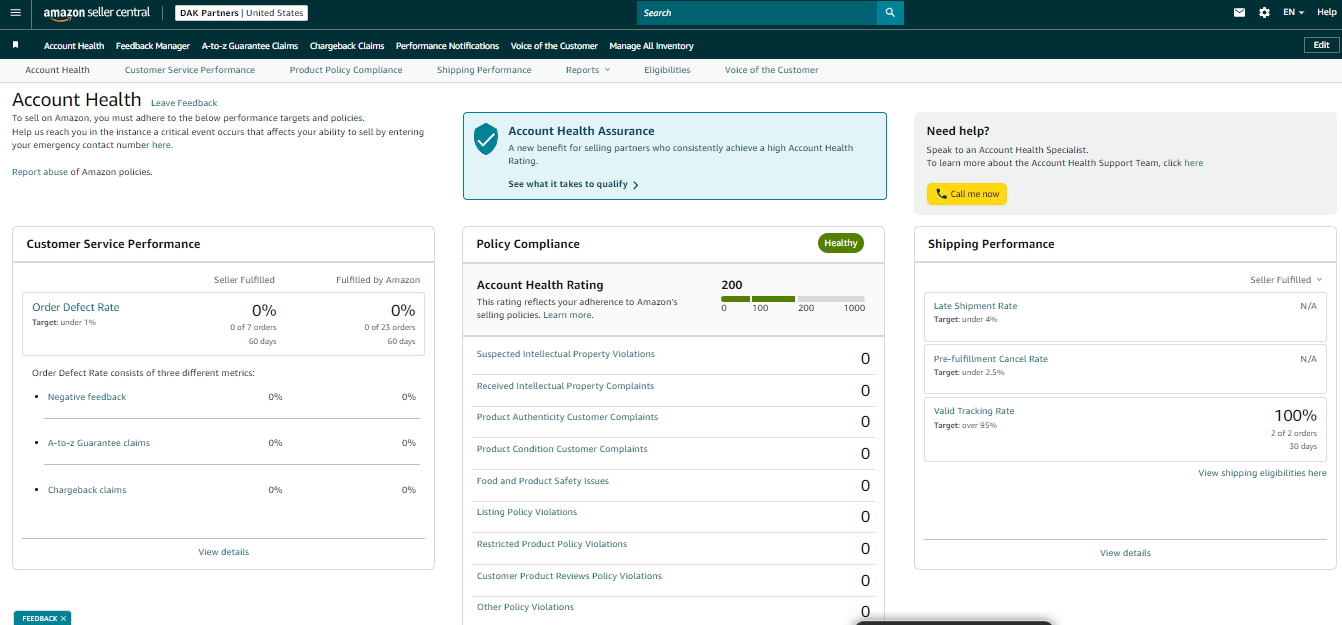The image size is (1342, 625).
Task: Open Listing Policy Violations
Action: tap(527, 512)
